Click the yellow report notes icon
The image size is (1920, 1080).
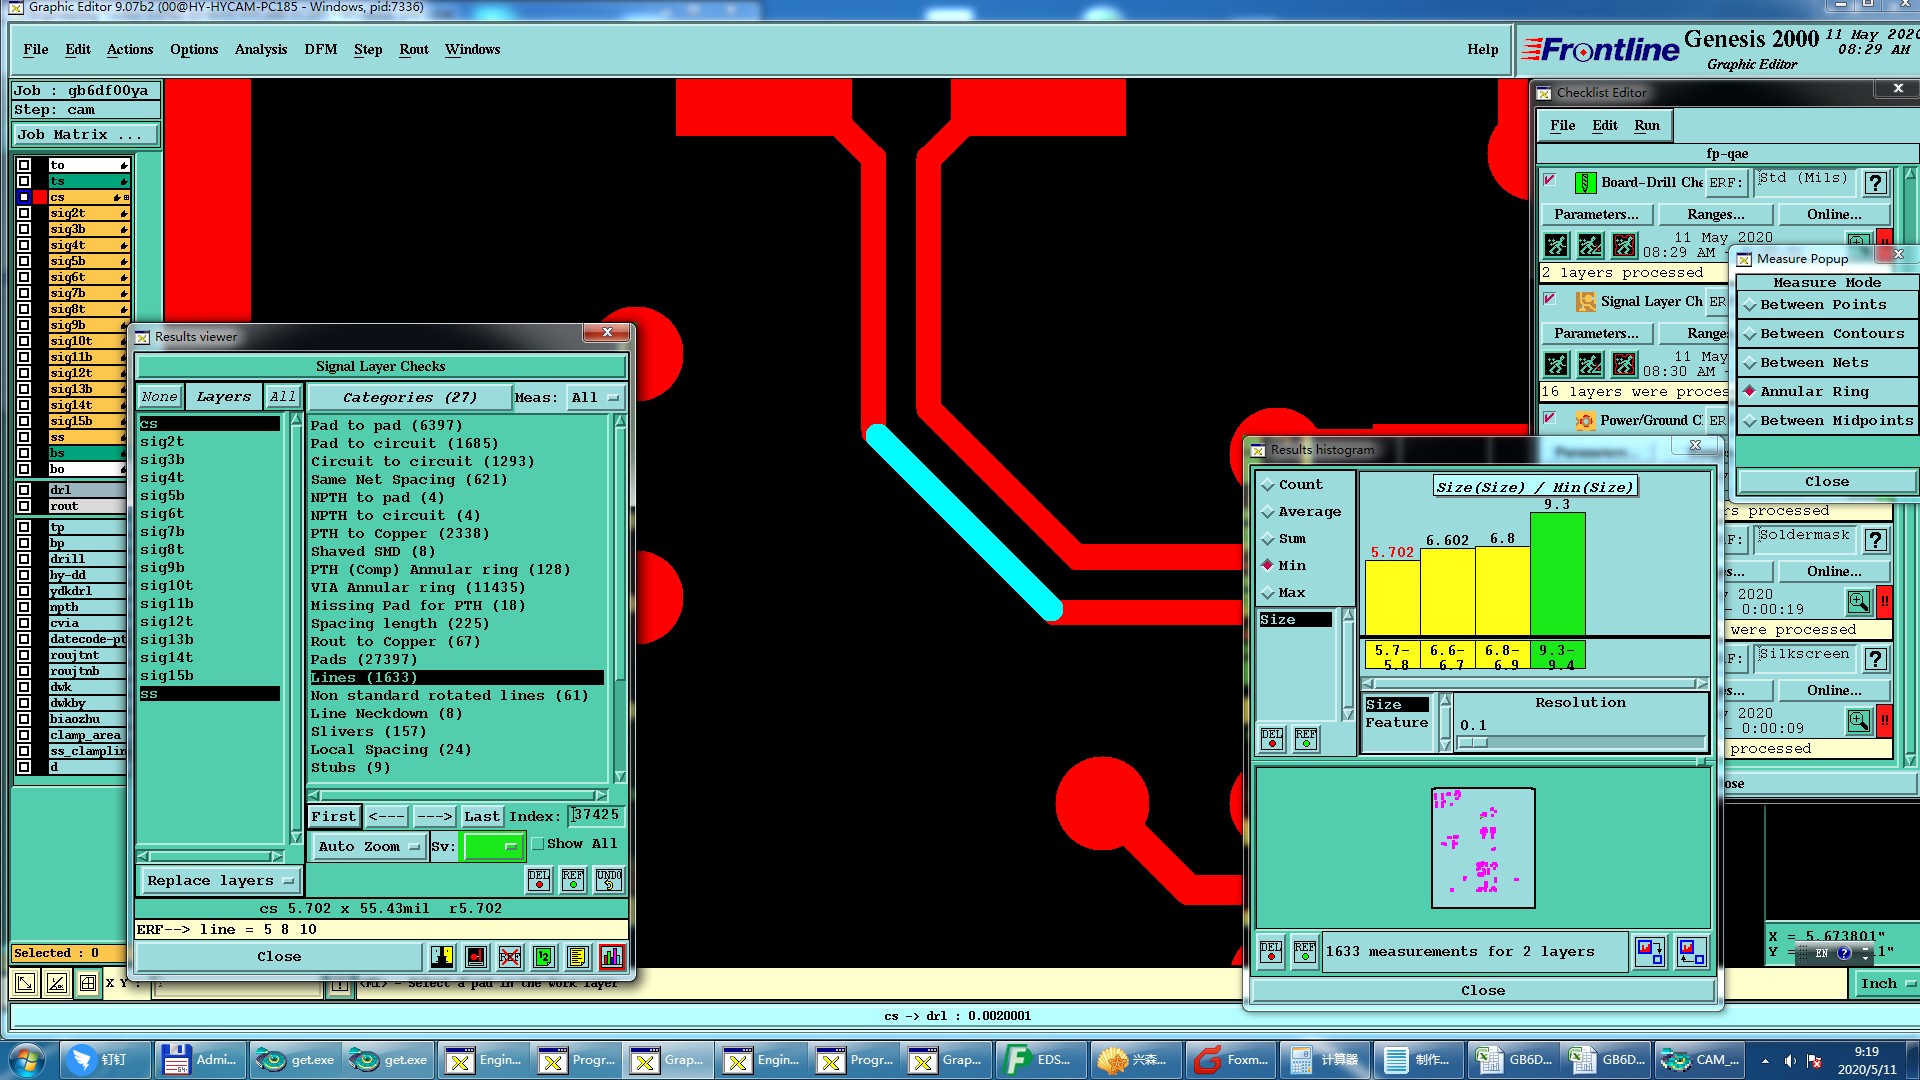click(577, 957)
